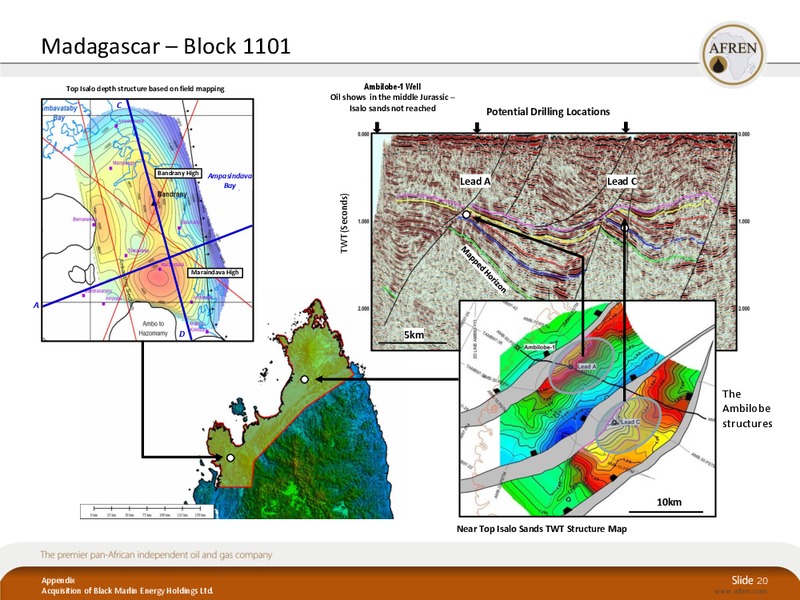
Task: Click the Madagascar satellite relief map image
Action: pyautogui.click(x=293, y=409)
